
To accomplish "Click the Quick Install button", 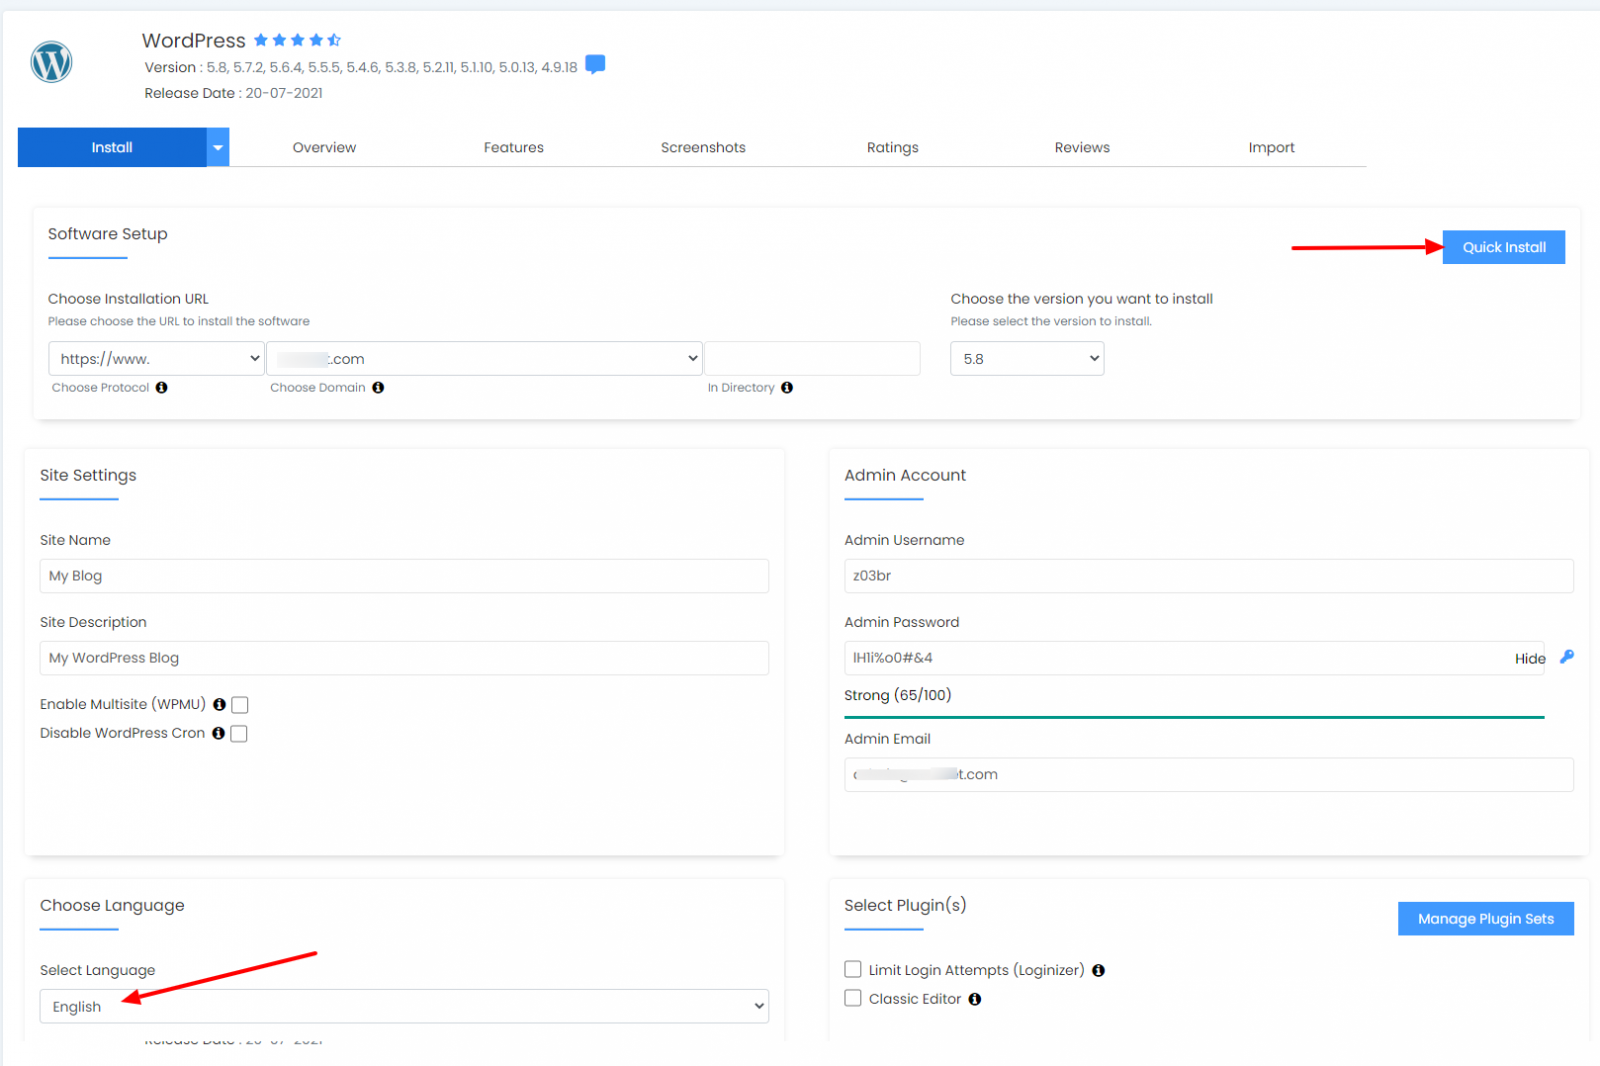I will 1504,247.
